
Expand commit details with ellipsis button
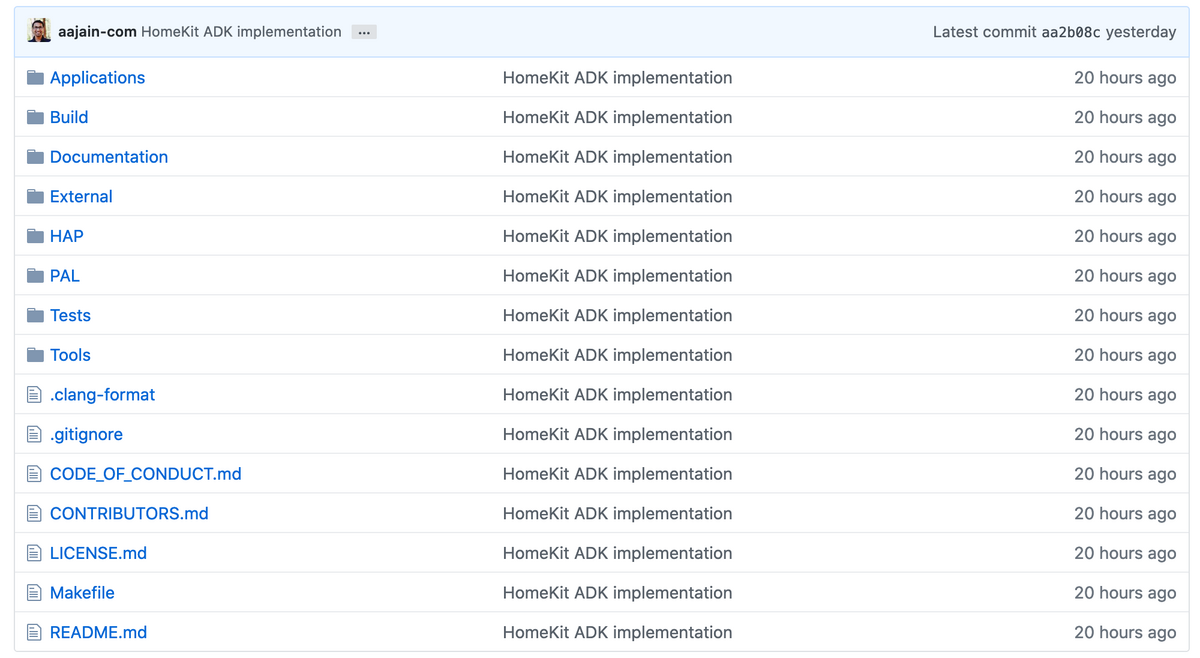pos(364,32)
